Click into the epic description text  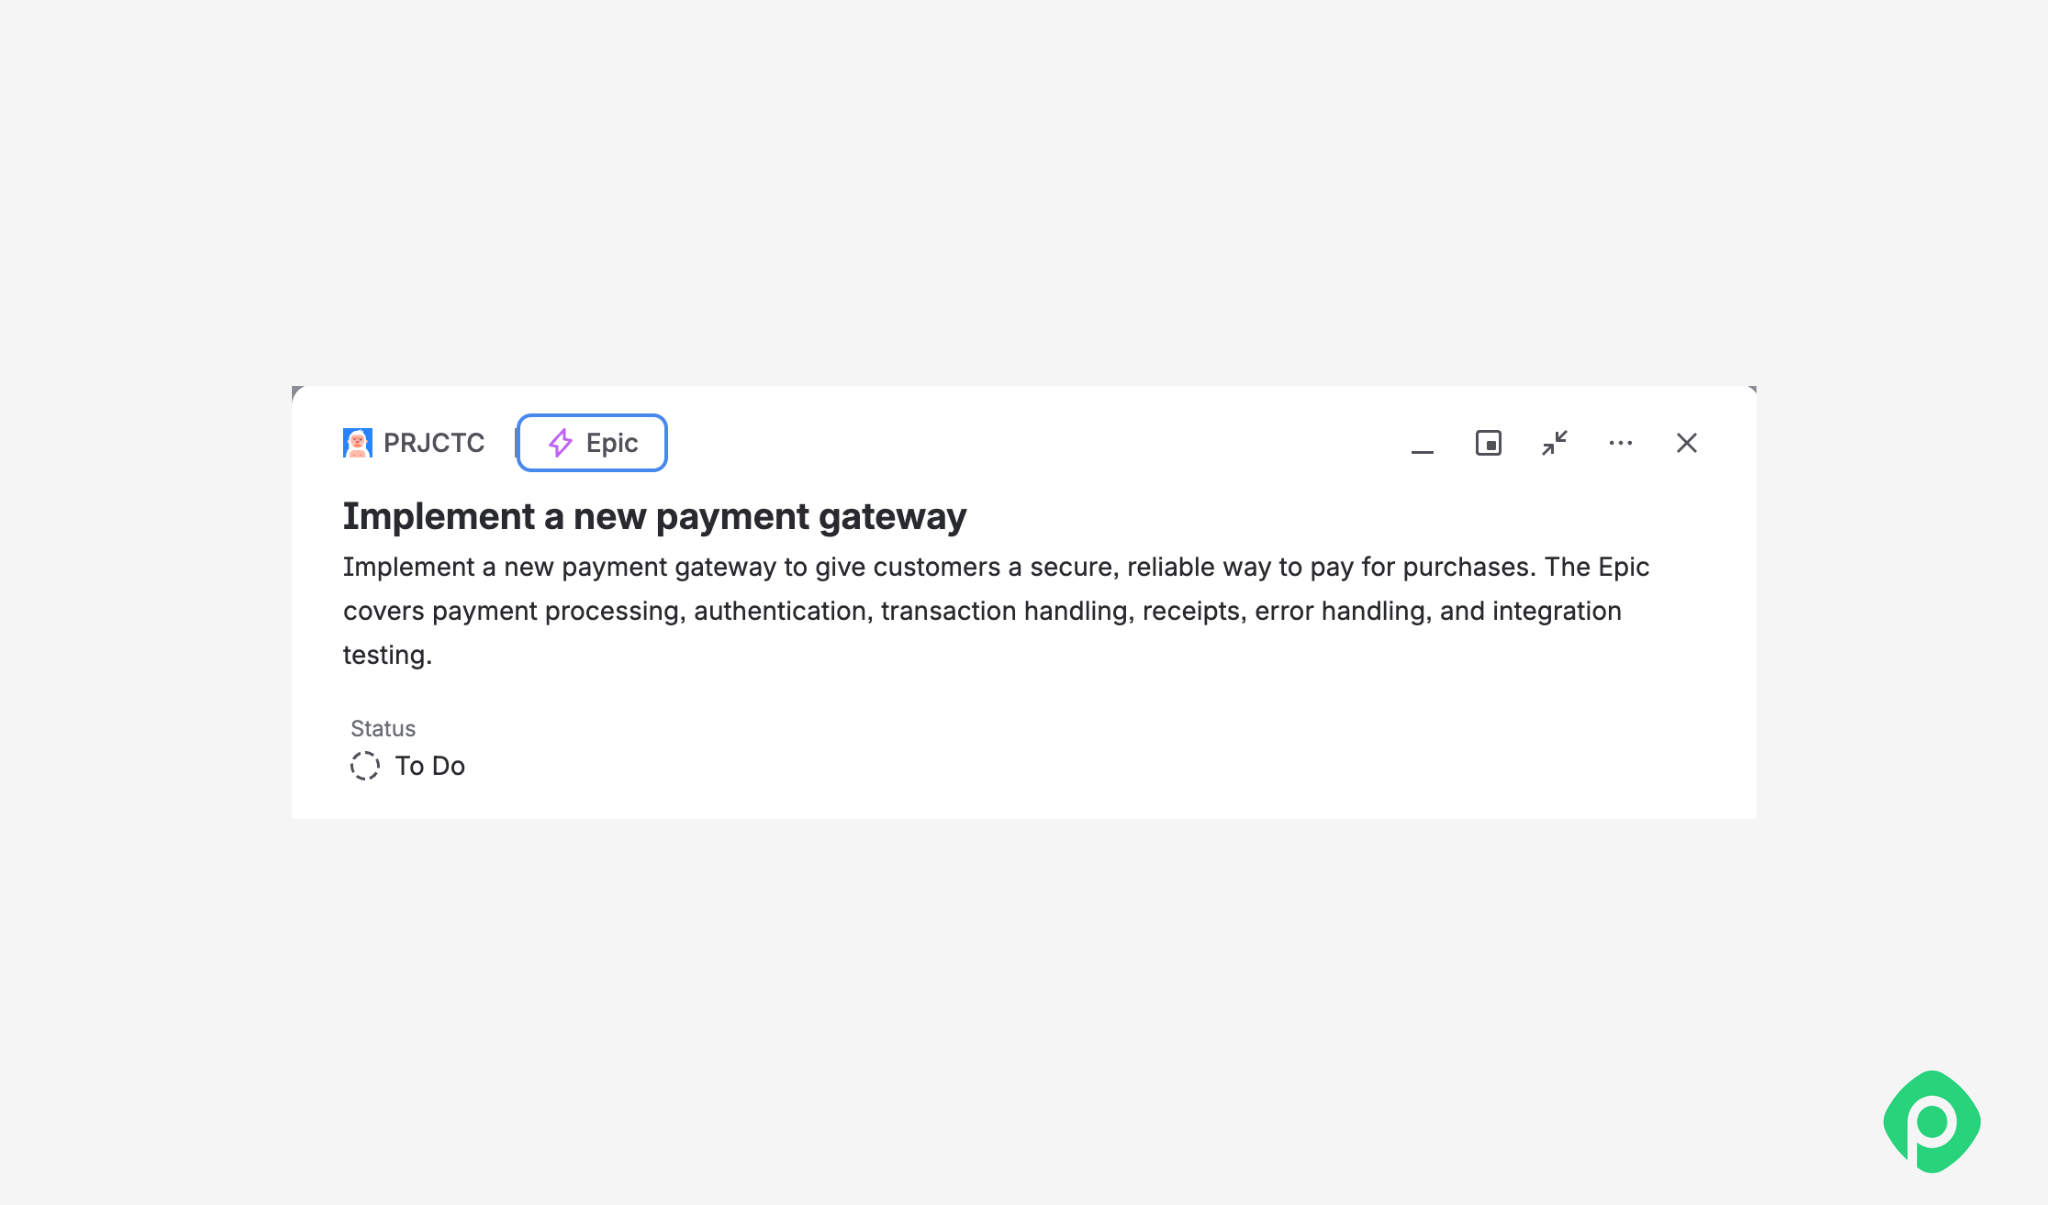click(996, 611)
